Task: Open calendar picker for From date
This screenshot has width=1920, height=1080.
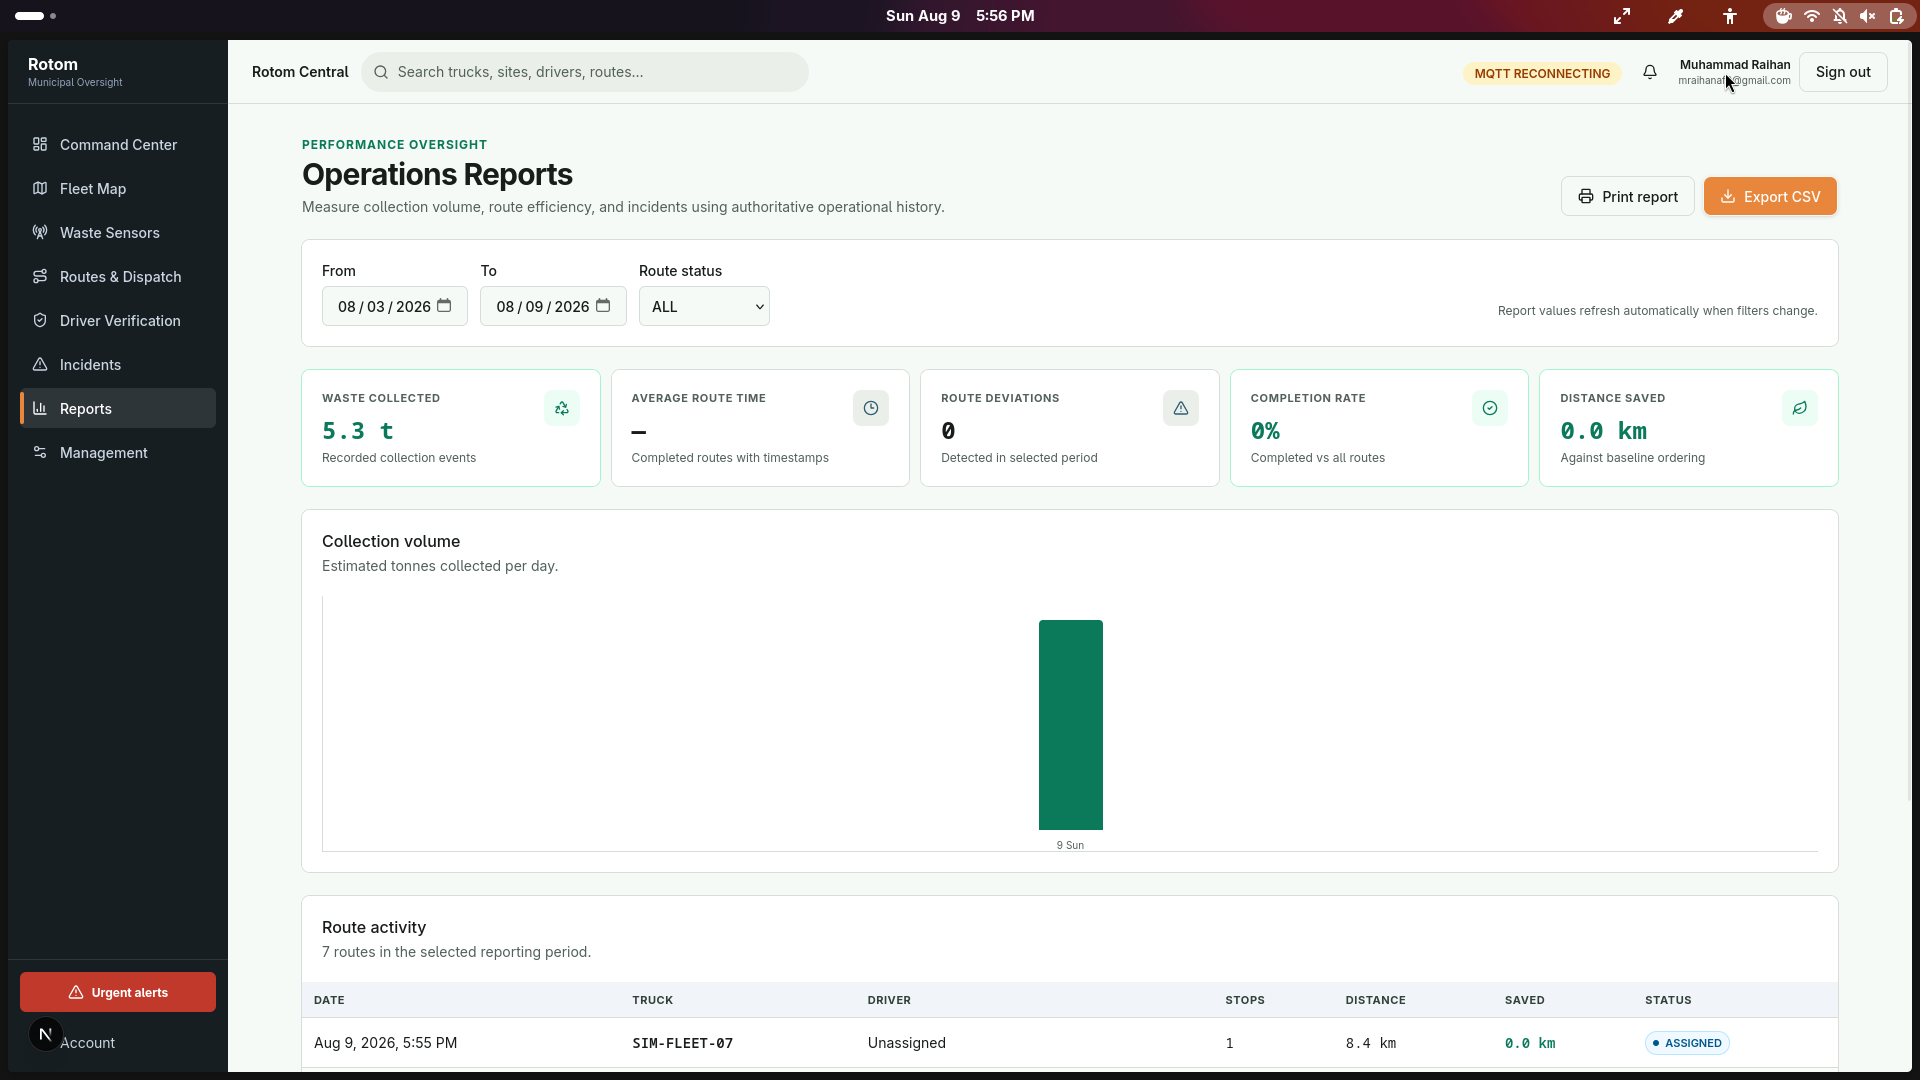Action: pyautogui.click(x=444, y=306)
